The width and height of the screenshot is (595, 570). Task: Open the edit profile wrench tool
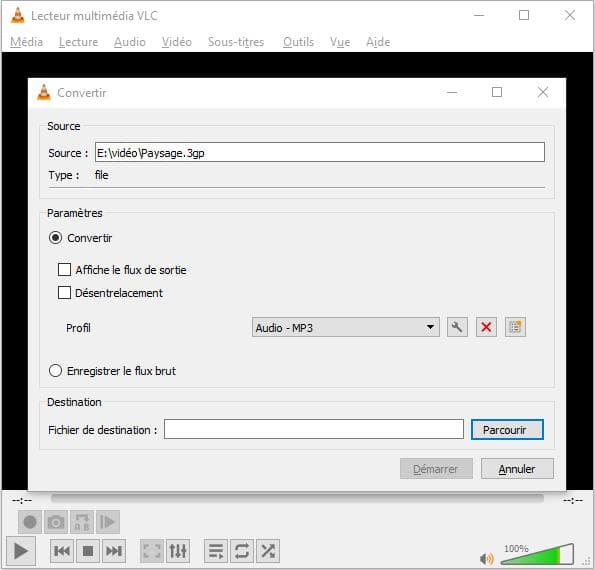pyautogui.click(x=457, y=327)
